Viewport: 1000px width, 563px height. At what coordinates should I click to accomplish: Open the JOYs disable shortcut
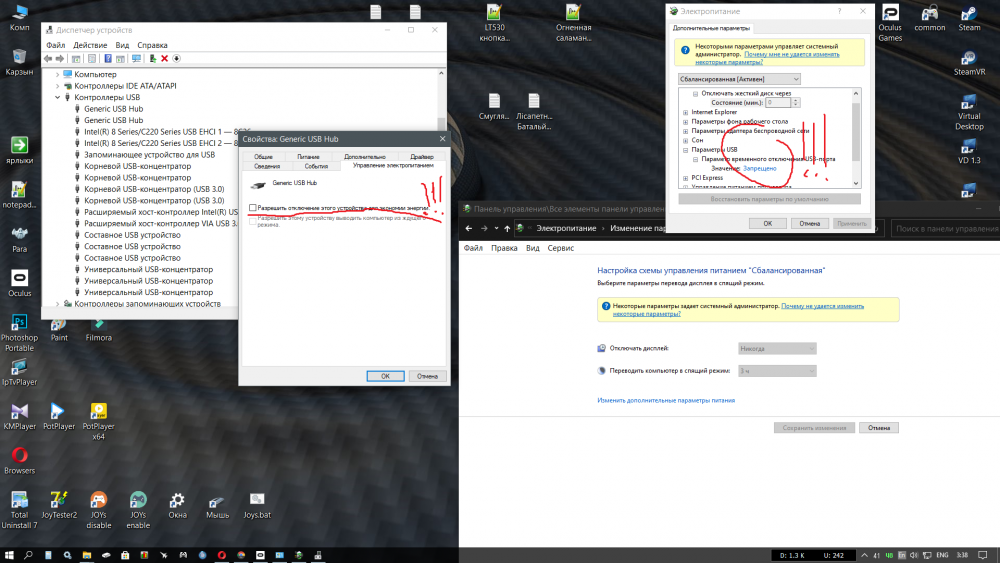tap(98, 510)
